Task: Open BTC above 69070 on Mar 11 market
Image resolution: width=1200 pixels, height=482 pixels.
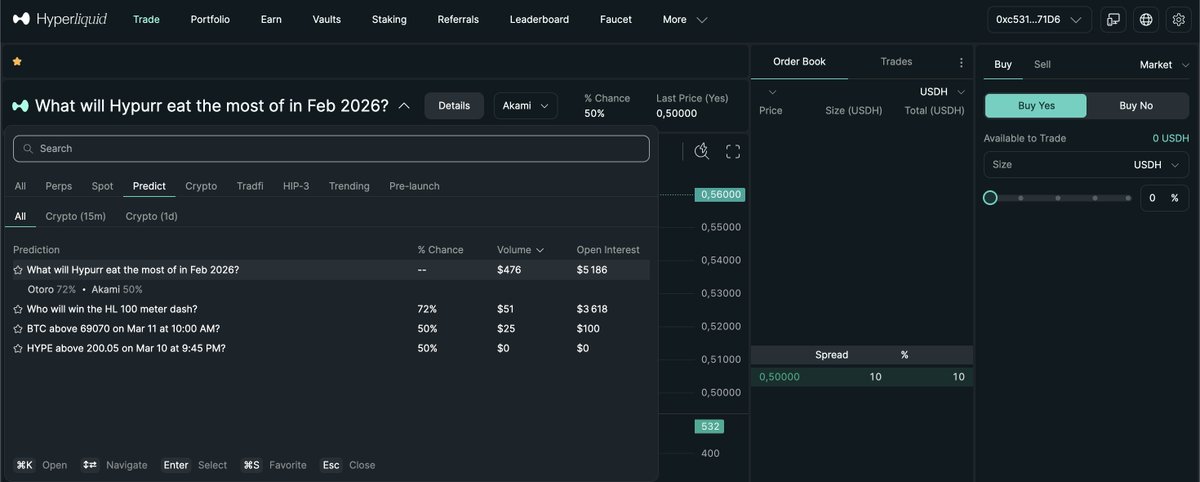Action: pyautogui.click(x=123, y=329)
